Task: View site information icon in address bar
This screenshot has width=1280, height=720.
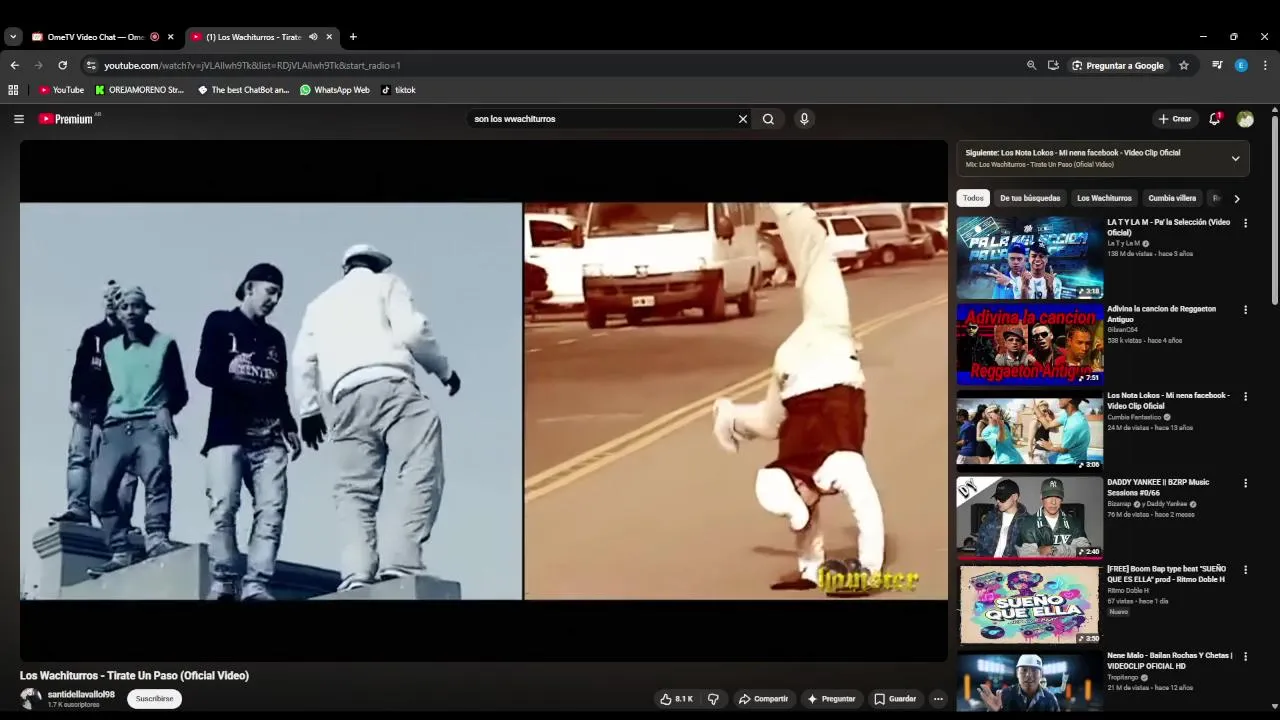Action: [91, 65]
